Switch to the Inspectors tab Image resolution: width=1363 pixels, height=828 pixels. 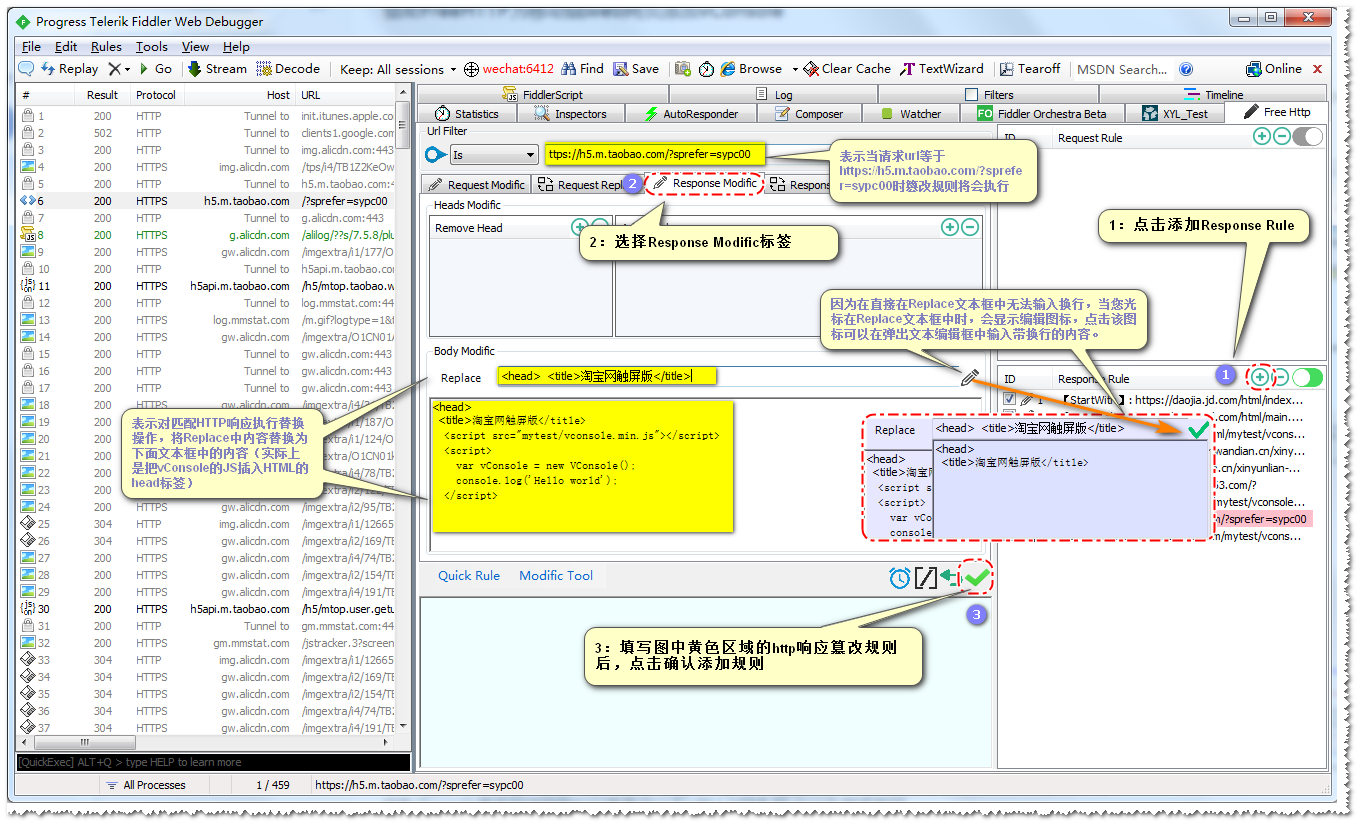coord(570,114)
